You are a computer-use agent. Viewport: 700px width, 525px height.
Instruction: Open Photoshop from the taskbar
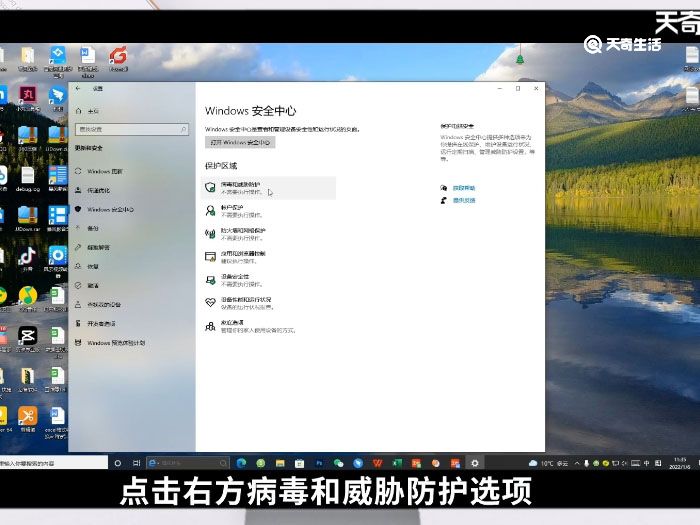pyautogui.click(x=319, y=463)
